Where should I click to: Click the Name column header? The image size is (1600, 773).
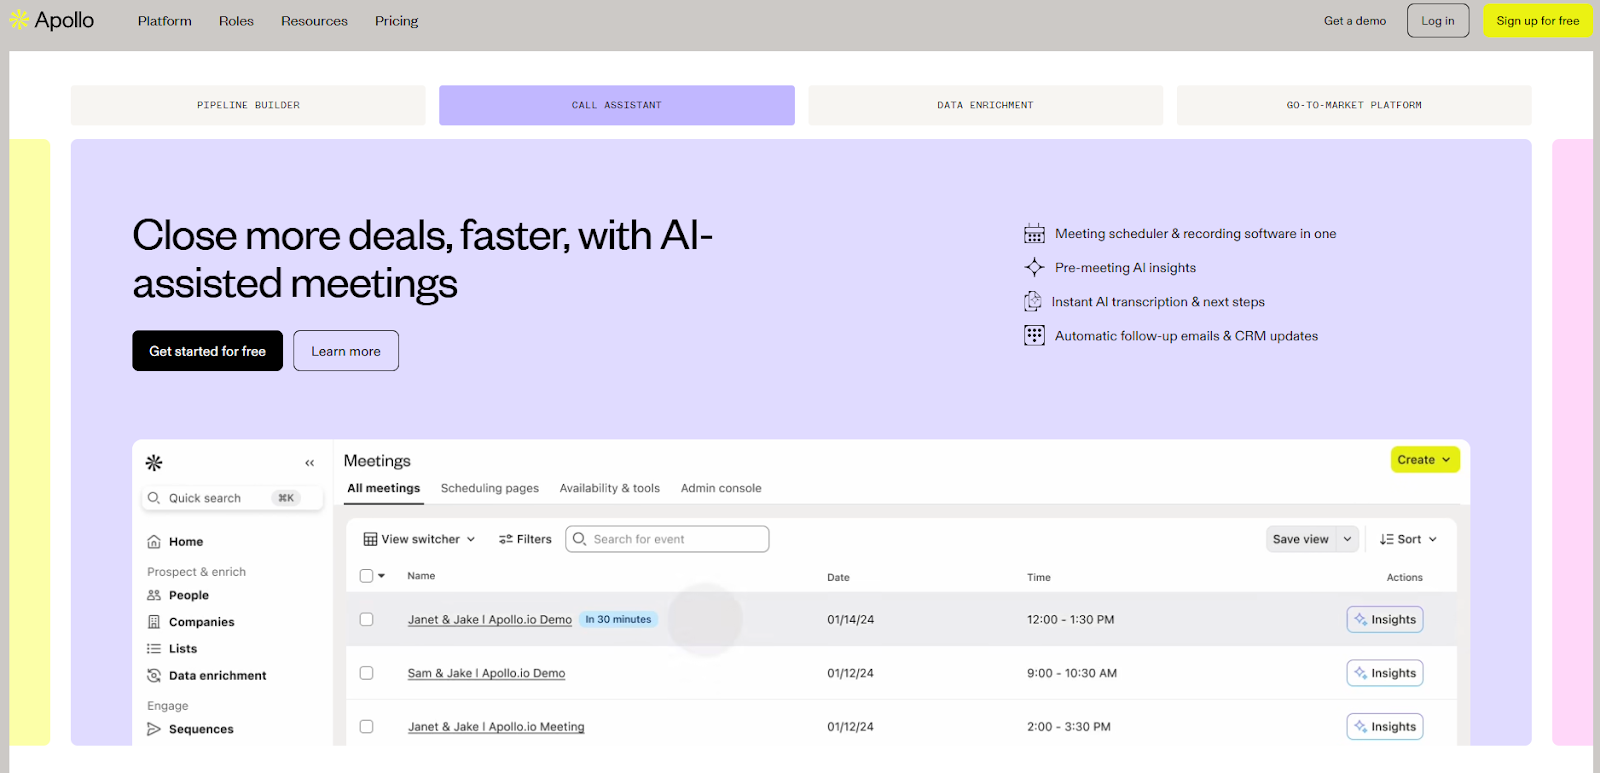pos(421,576)
